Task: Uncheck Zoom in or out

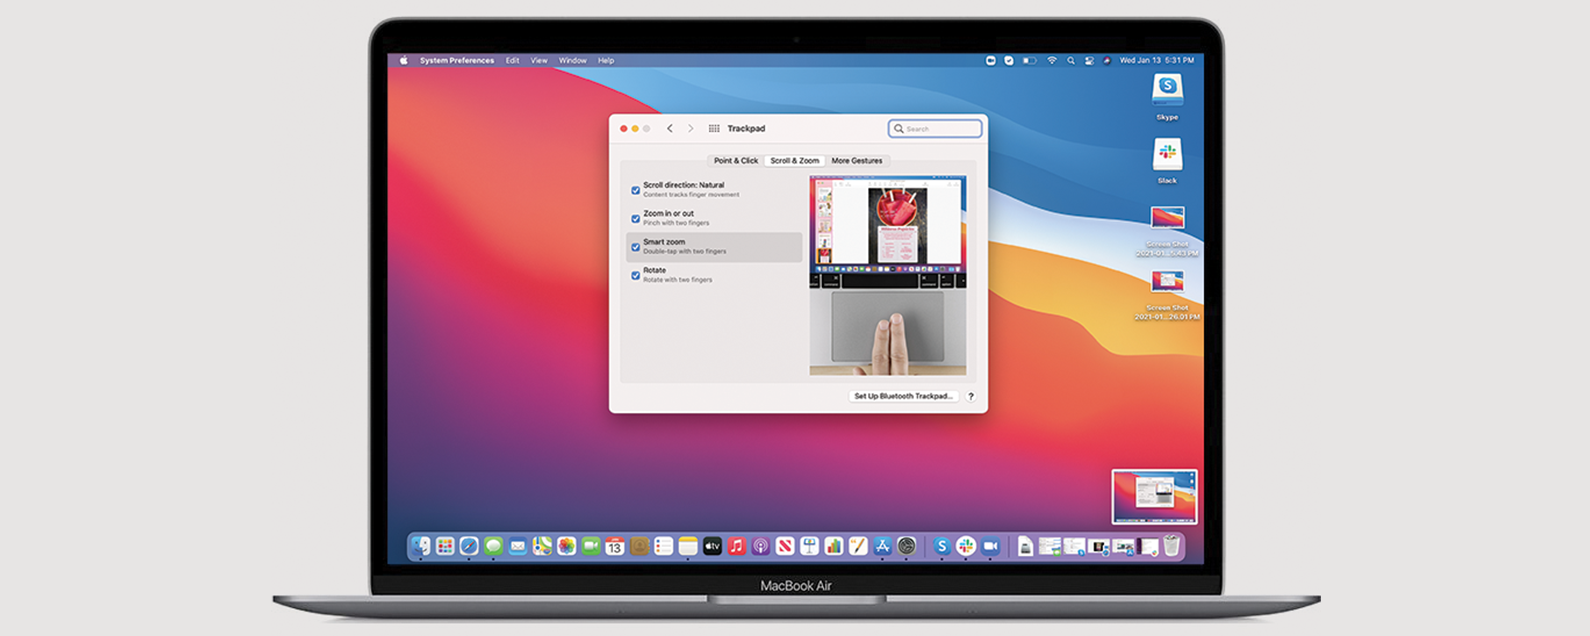Action: pos(635,218)
